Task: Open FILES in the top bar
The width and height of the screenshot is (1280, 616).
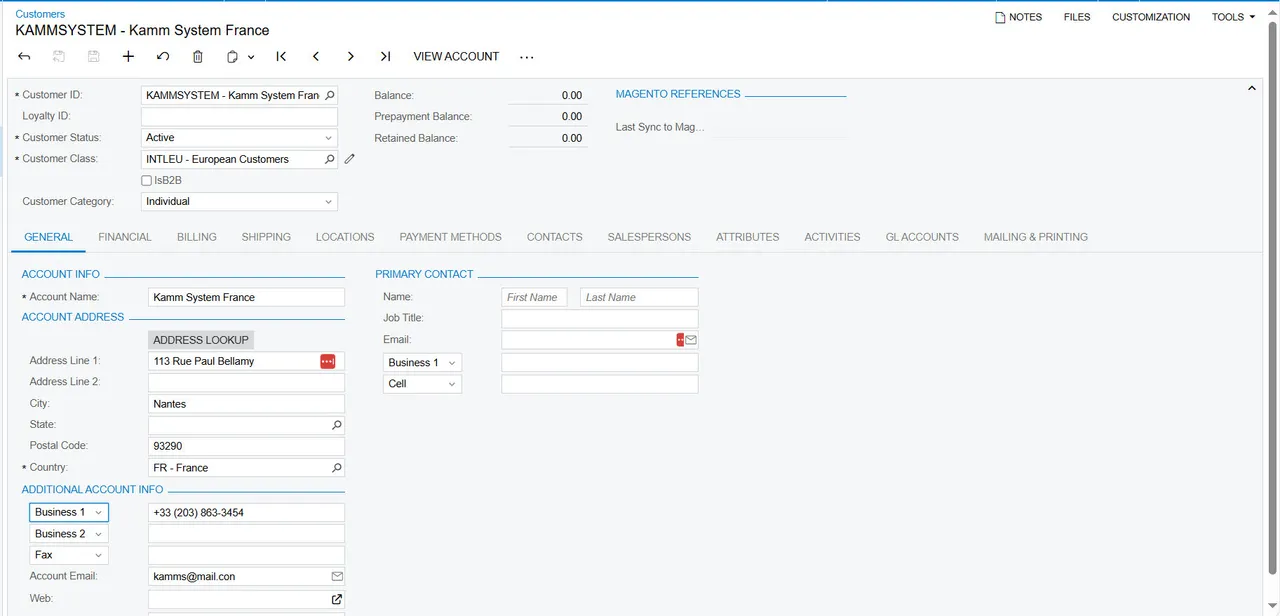Action: click(x=1077, y=17)
